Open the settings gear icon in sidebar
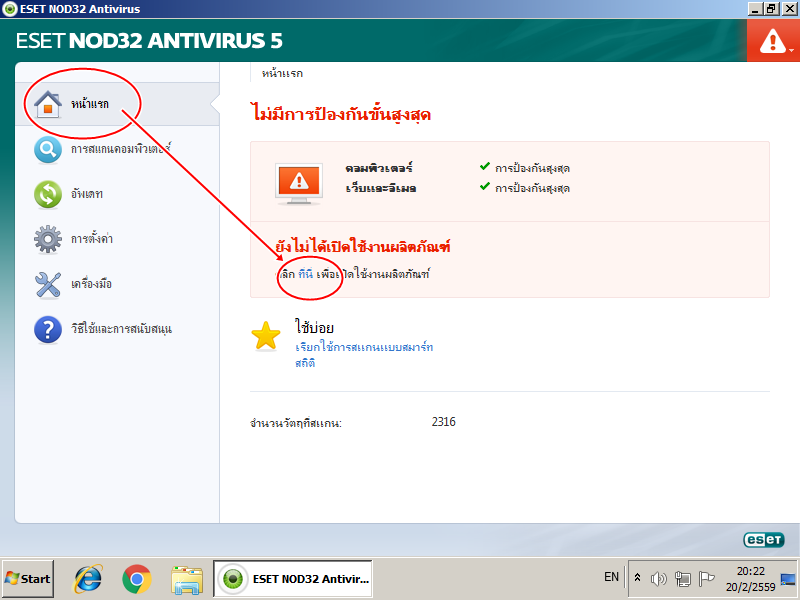The height and width of the screenshot is (600, 800). tap(48, 239)
